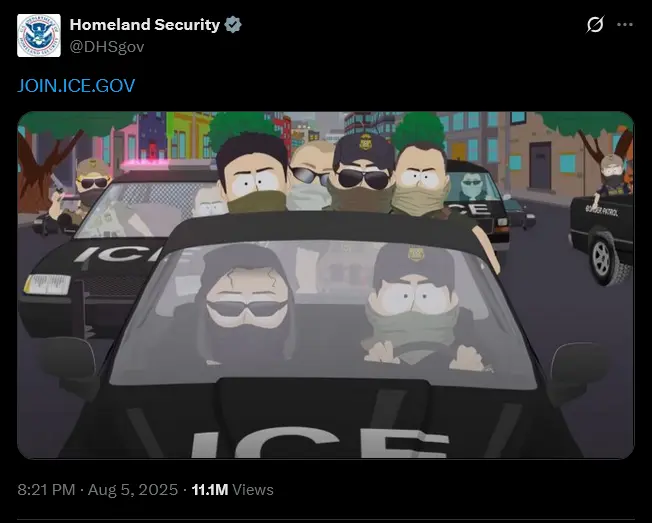The width and height of the screenshot is (652, 523).
Task: Click the word Views beside 11.1M
Action: 253,489
